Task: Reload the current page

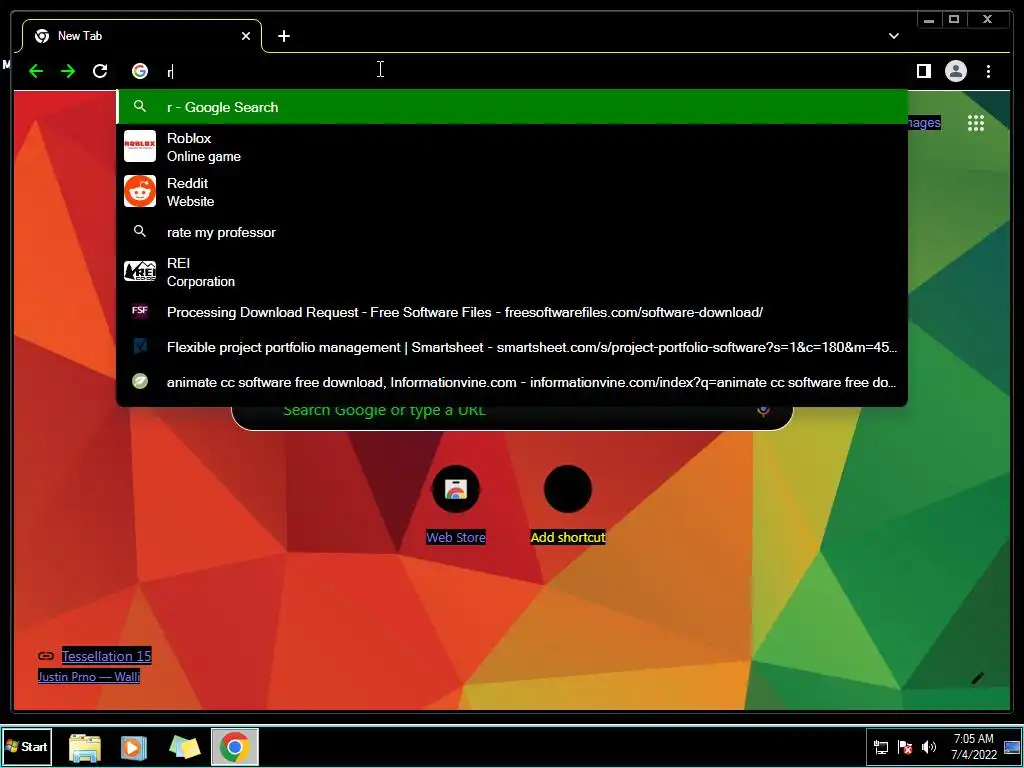Action: point(100,71)
